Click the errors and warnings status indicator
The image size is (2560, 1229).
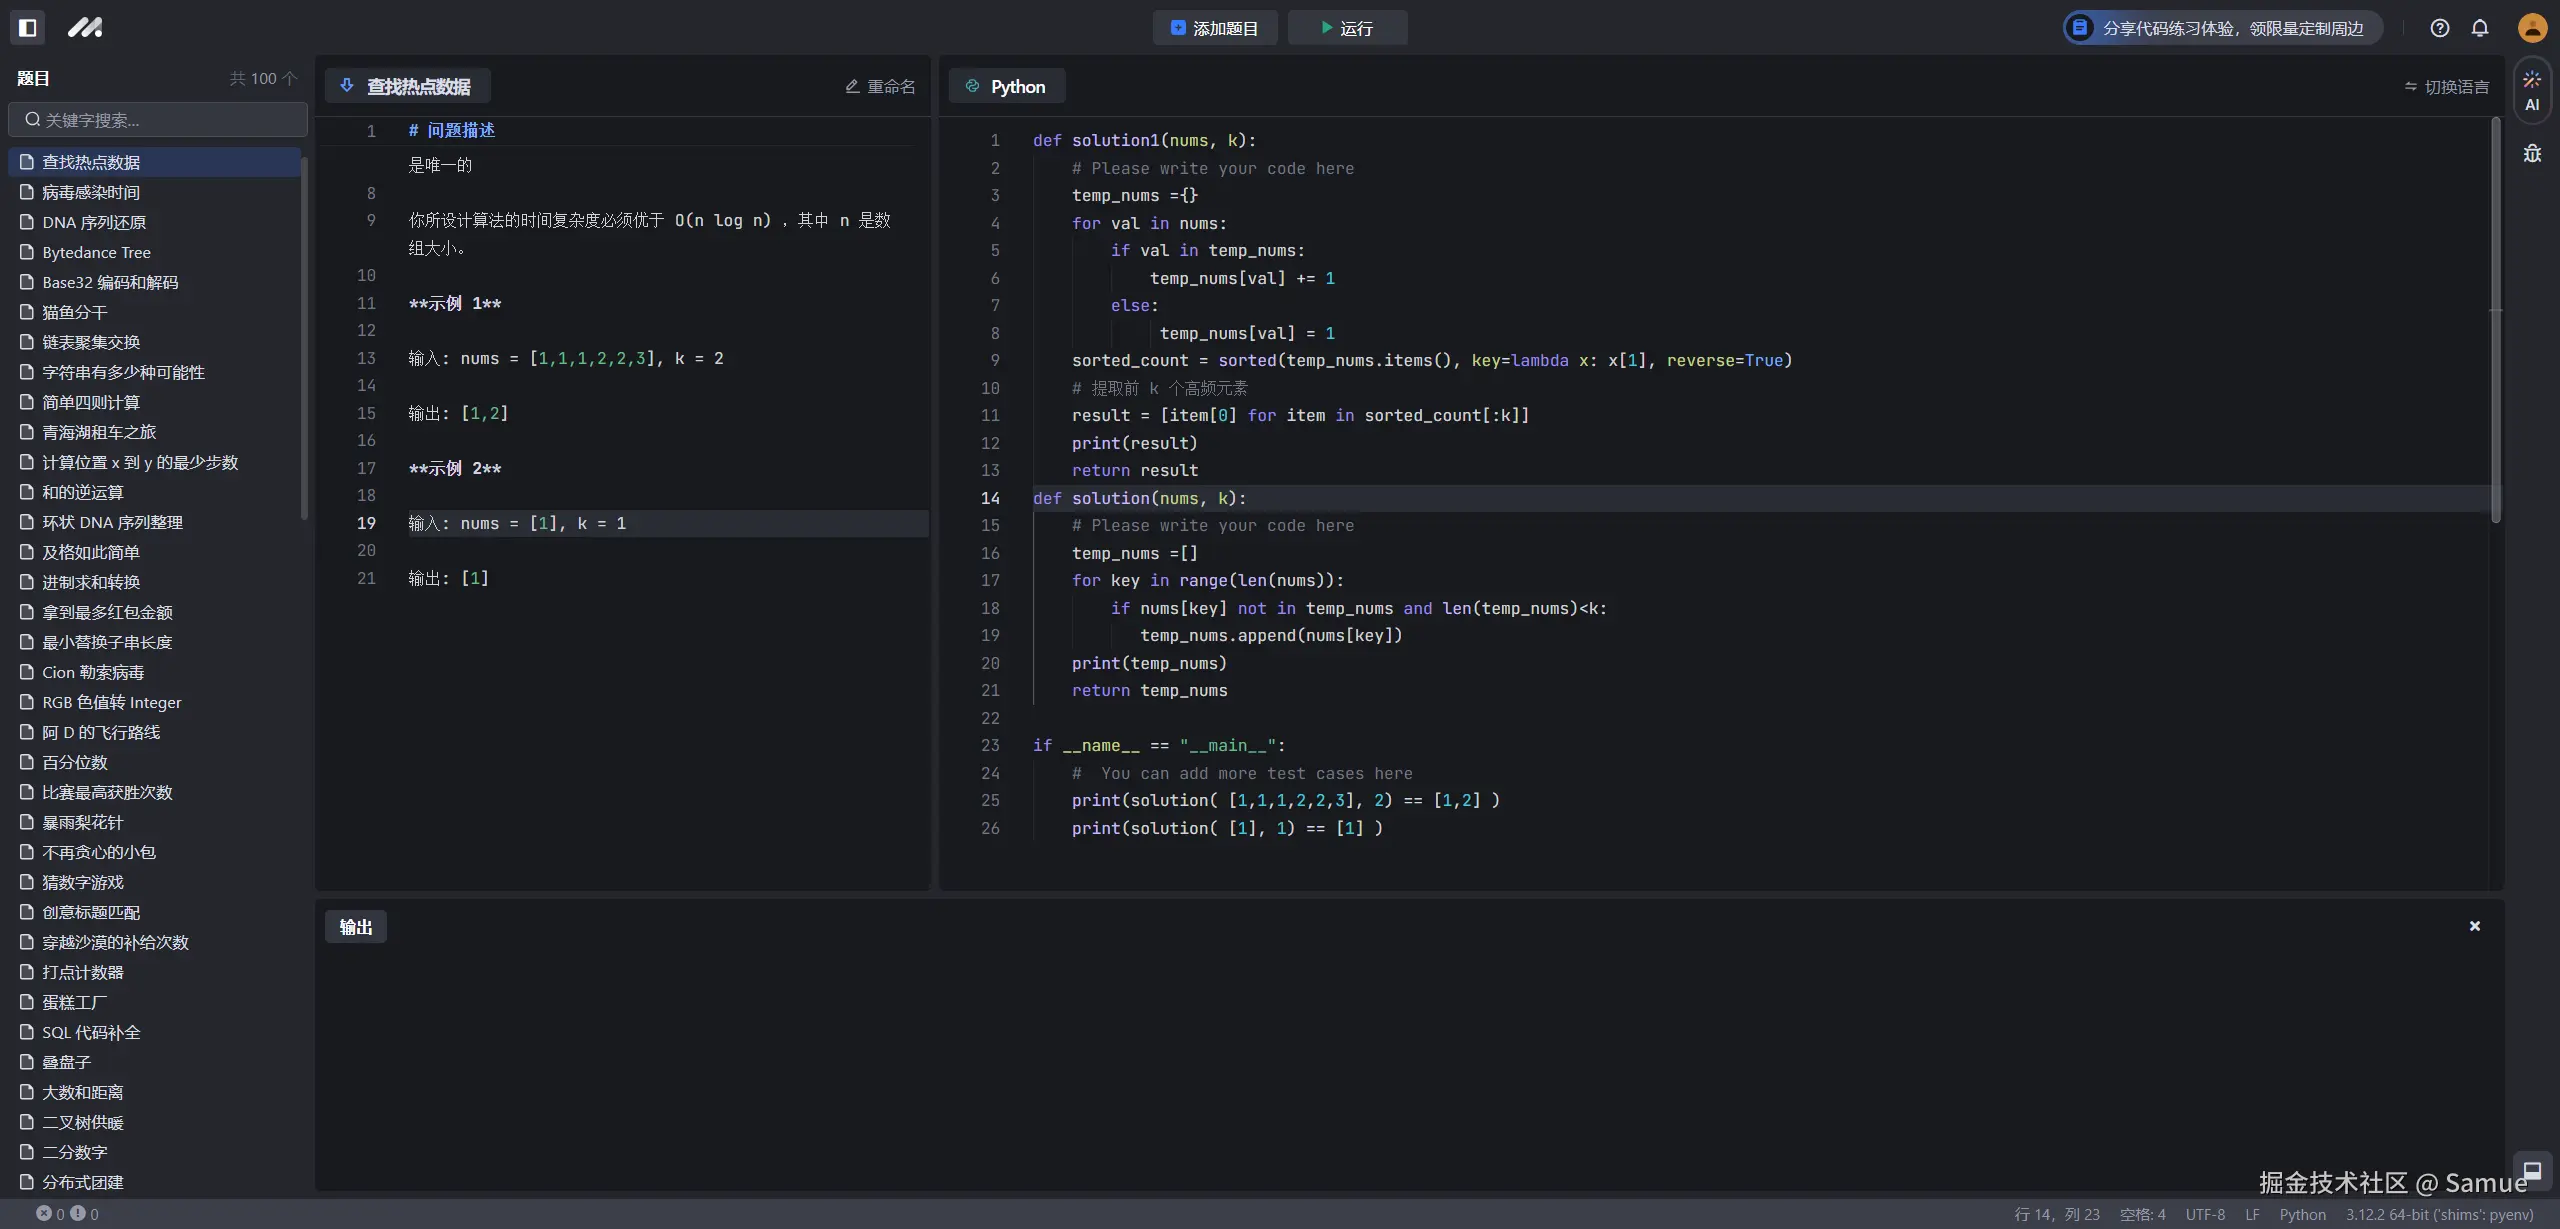68,1214
